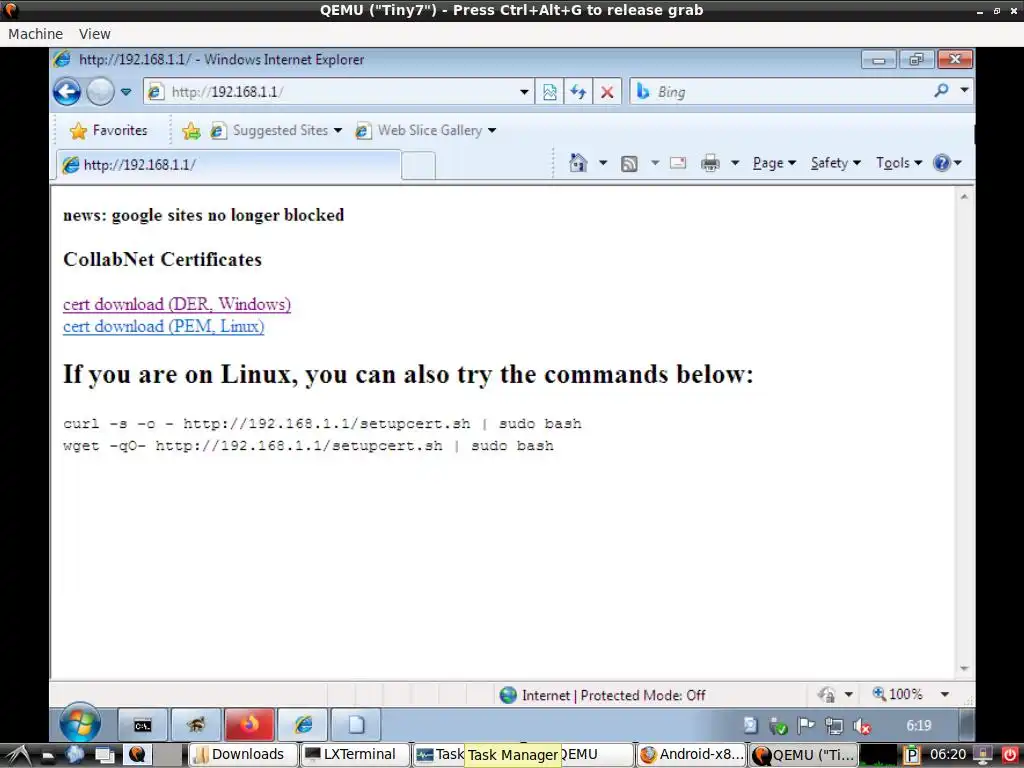1024x768 pixels.
Task: Click the page scrollbar up arrow
Action: tap(964, 196)
